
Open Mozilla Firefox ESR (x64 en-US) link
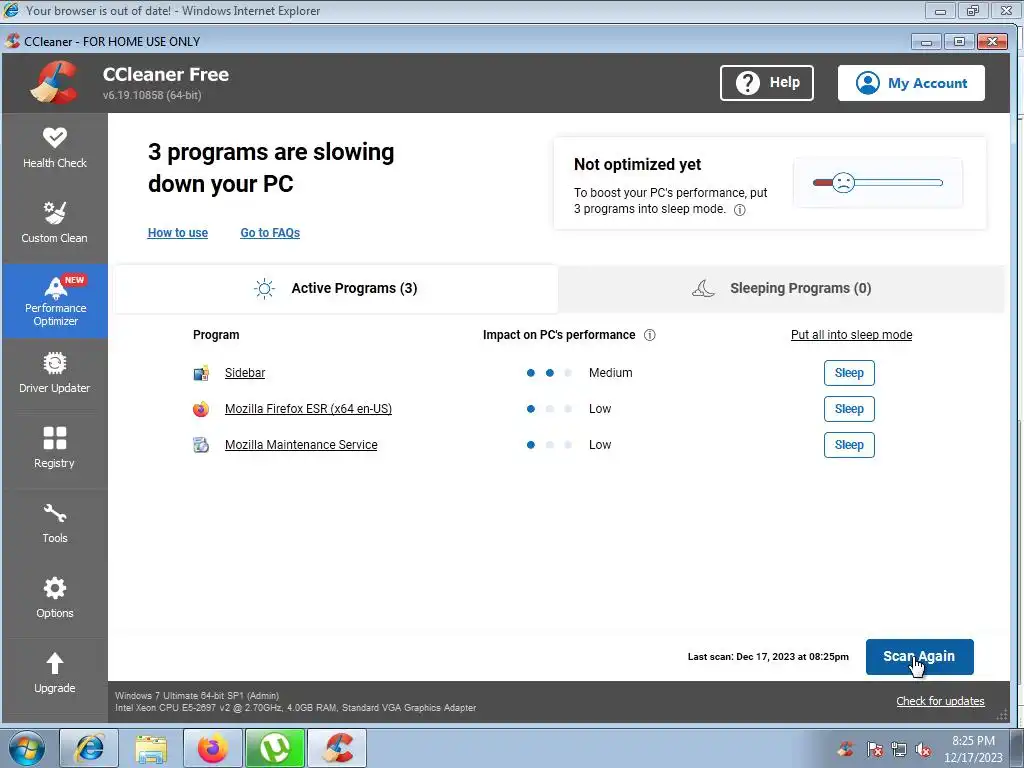click(x=308, y=409)
